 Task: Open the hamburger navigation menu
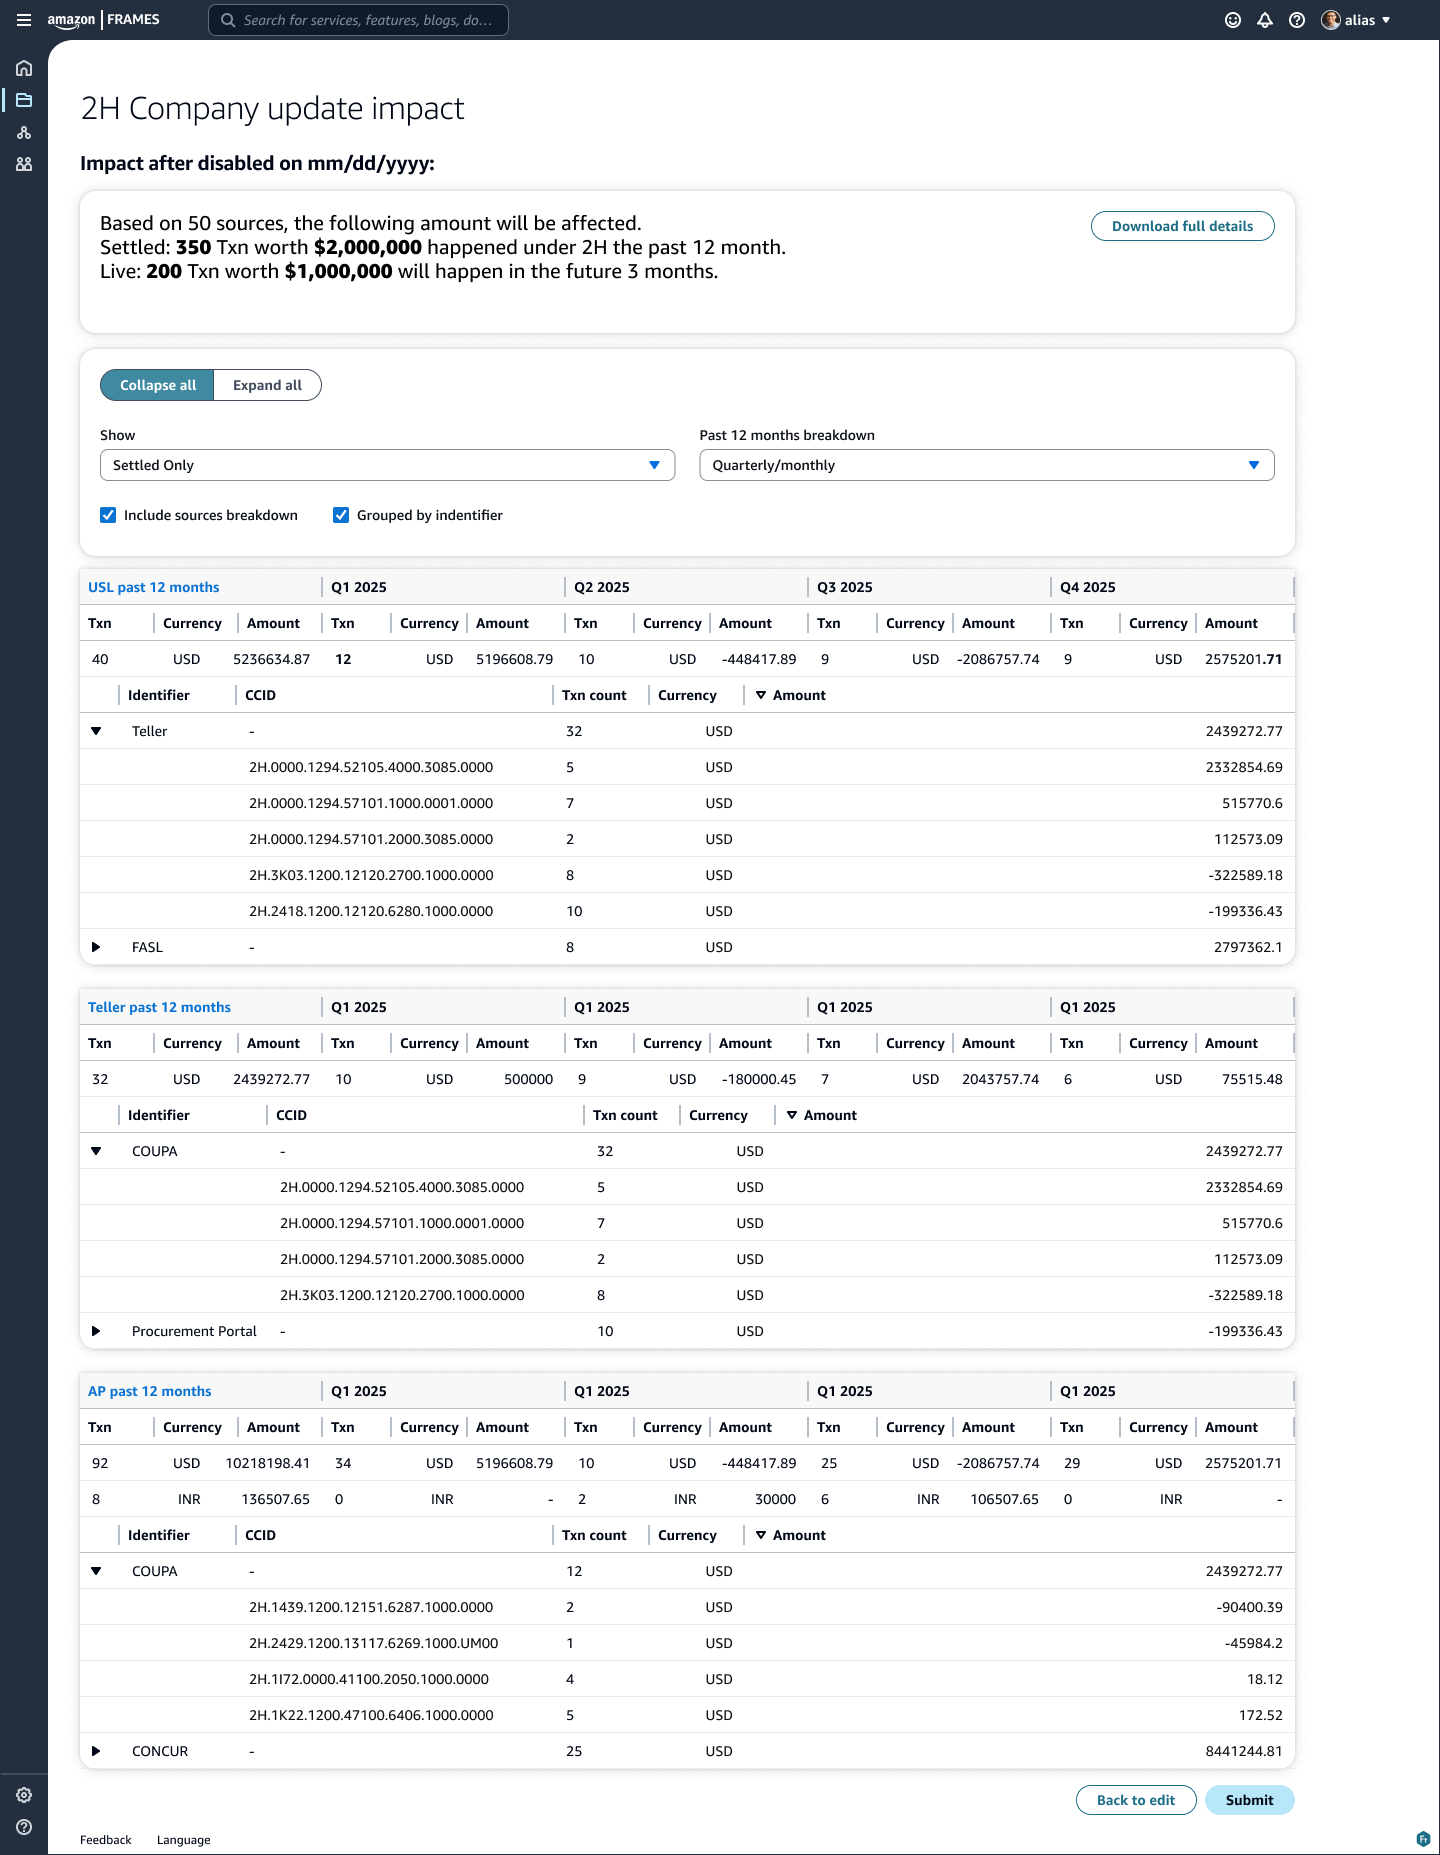24,20
